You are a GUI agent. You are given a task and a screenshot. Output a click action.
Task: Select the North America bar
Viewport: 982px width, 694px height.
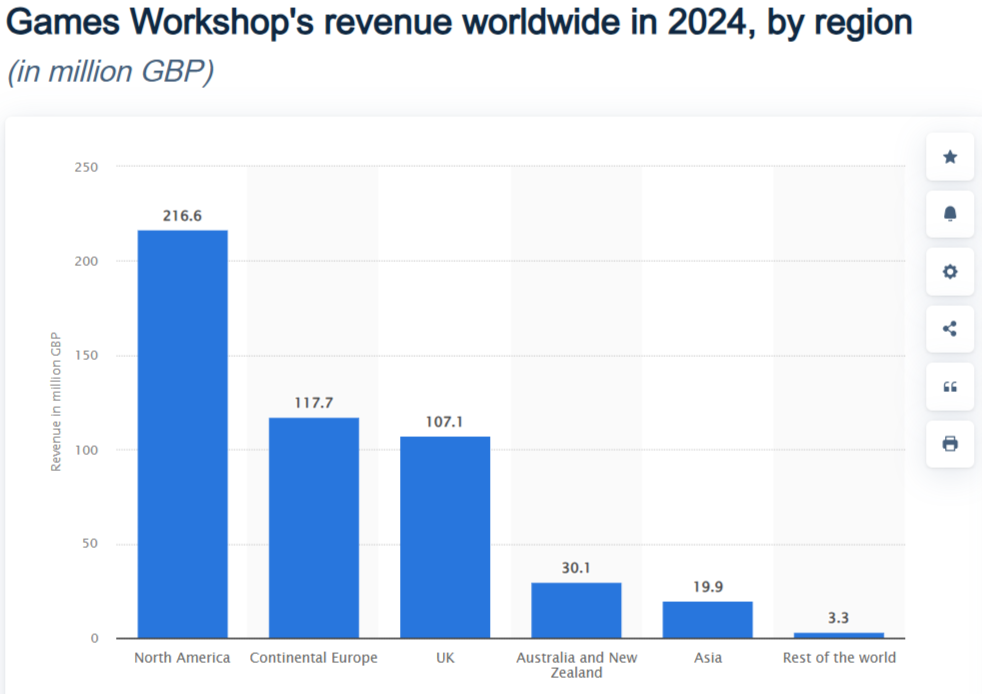(x=182, y=434)
